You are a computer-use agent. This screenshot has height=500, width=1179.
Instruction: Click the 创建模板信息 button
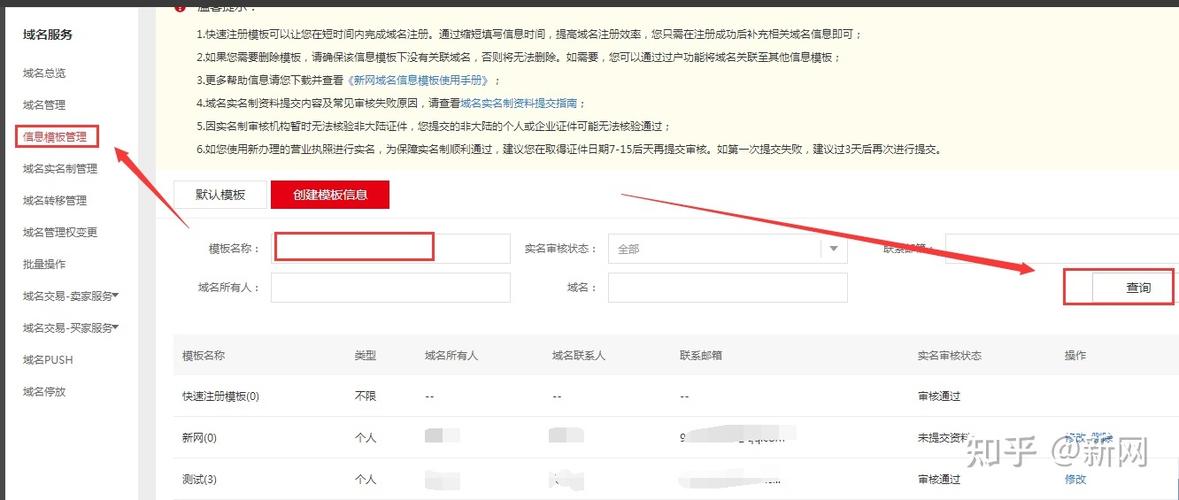click(x=330, y=194)
